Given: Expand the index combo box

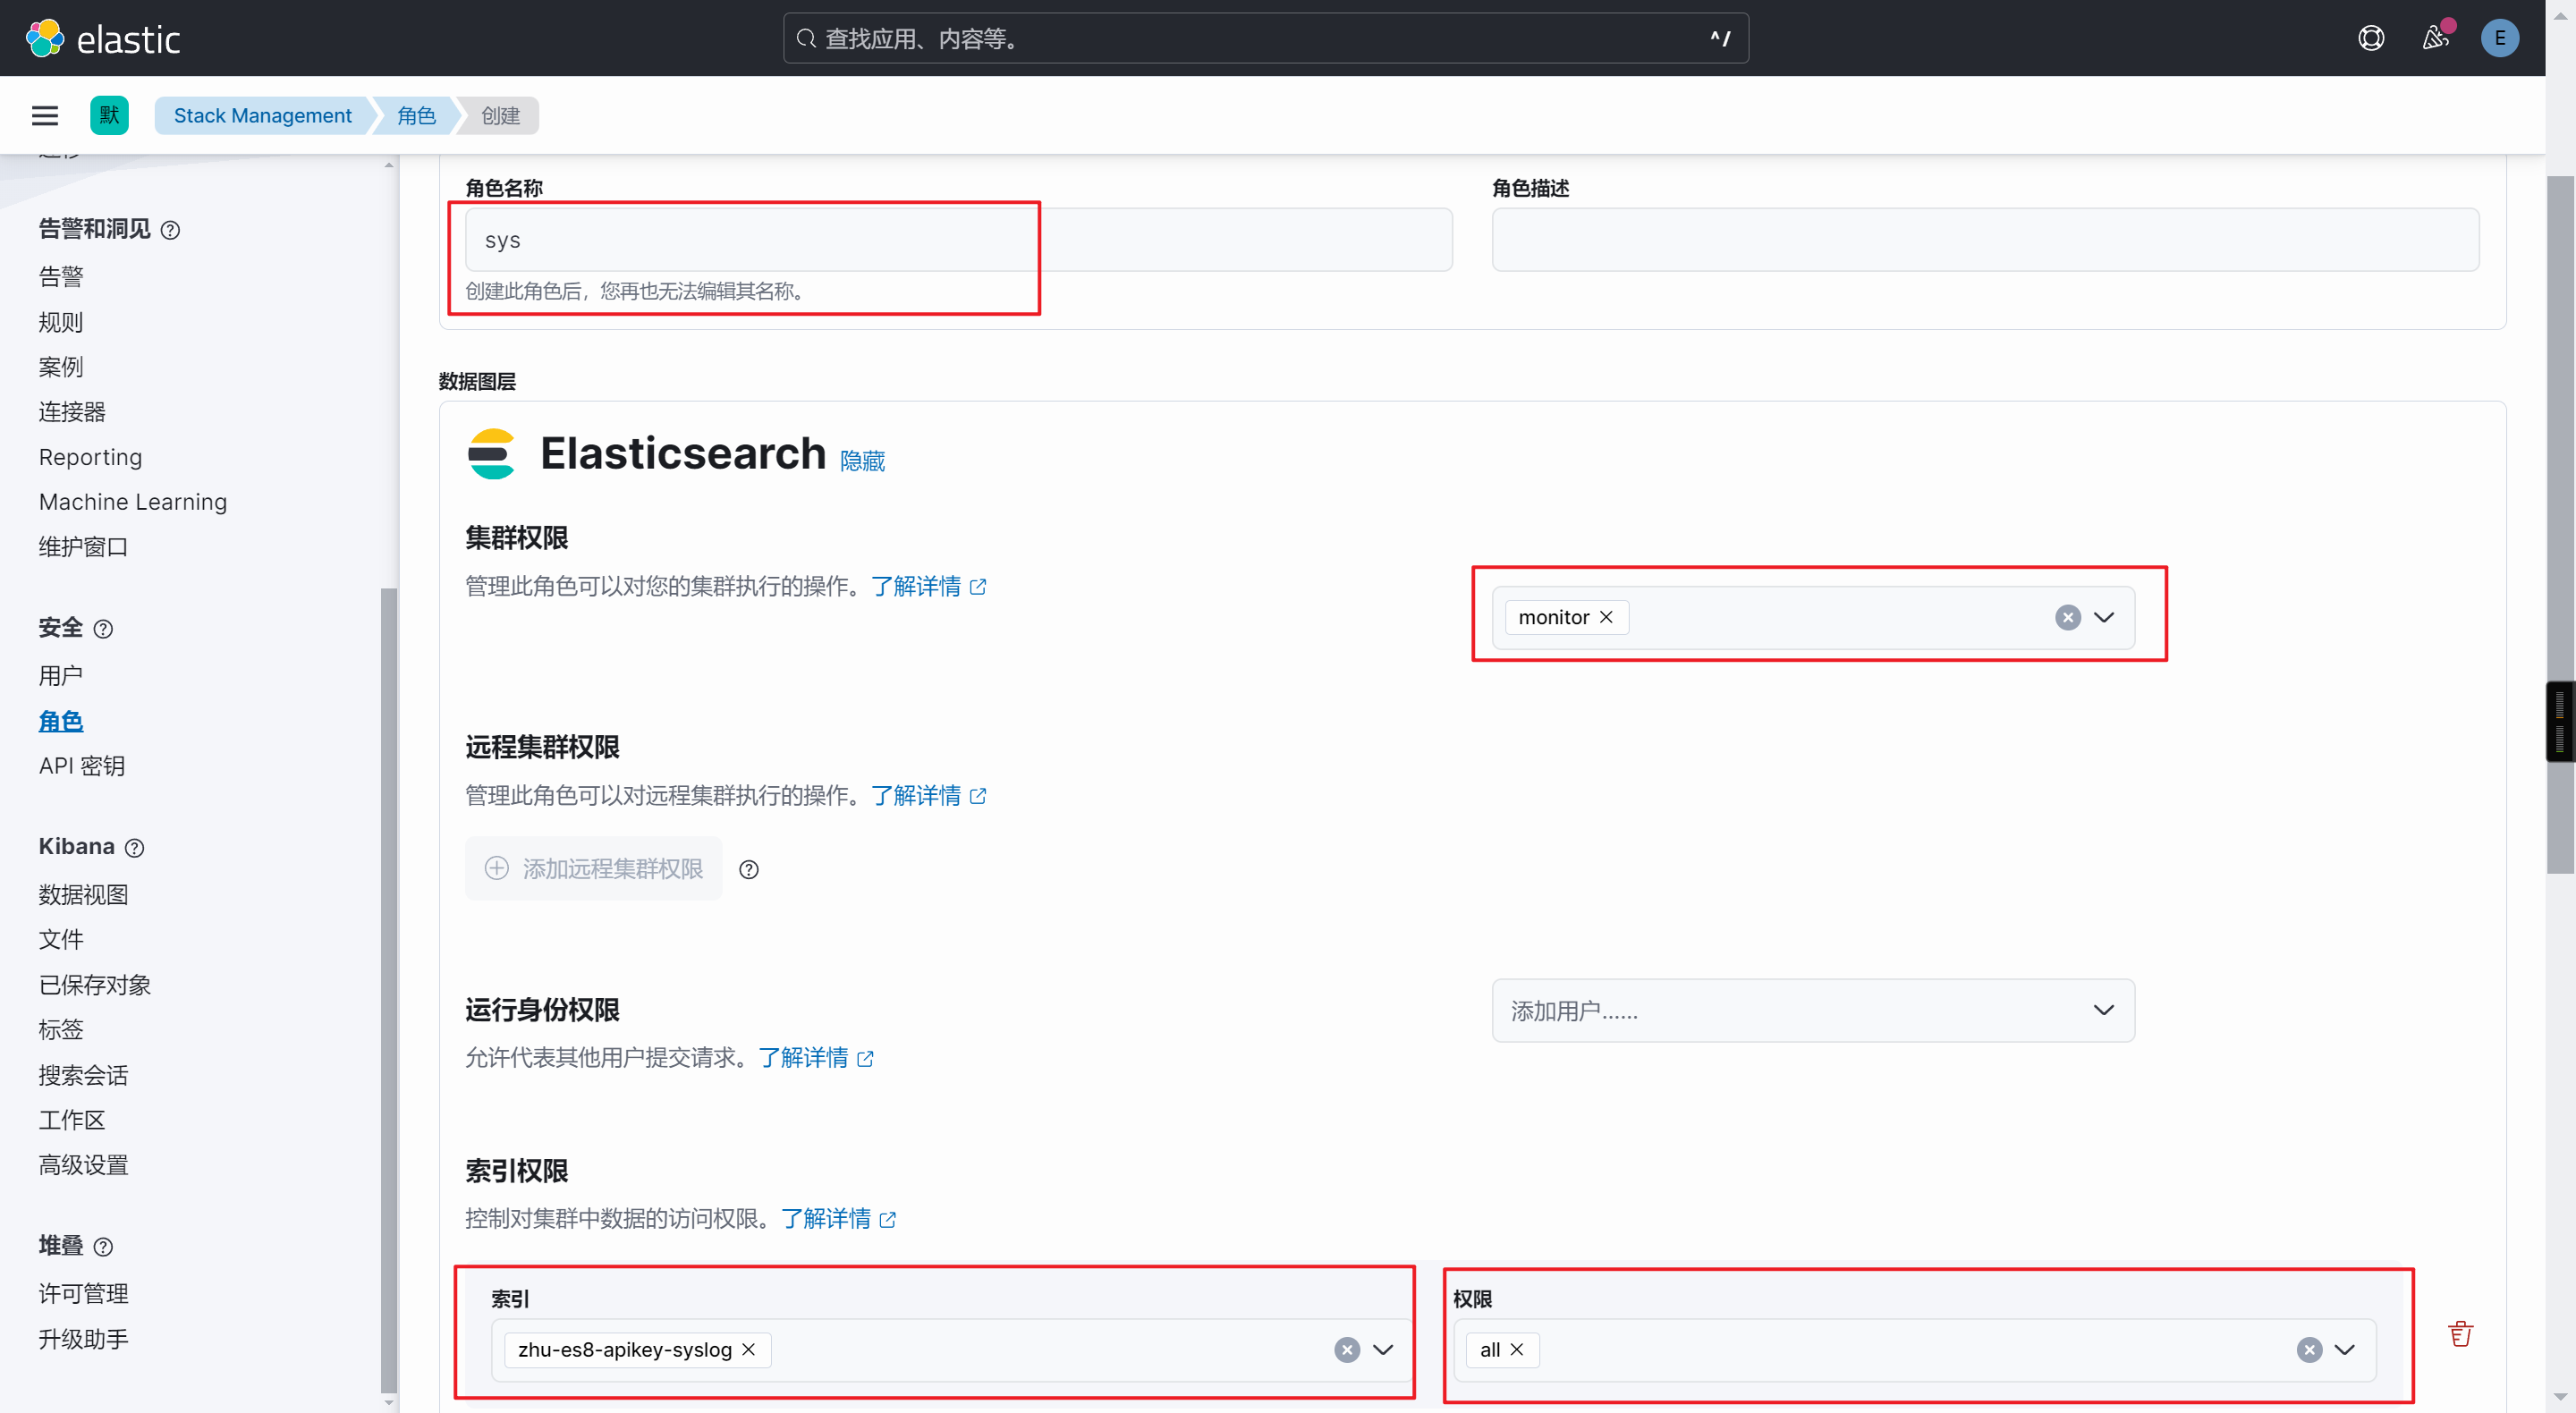Looking at the screenshot, I should pyautogui.click(x=1383, y=1350).
